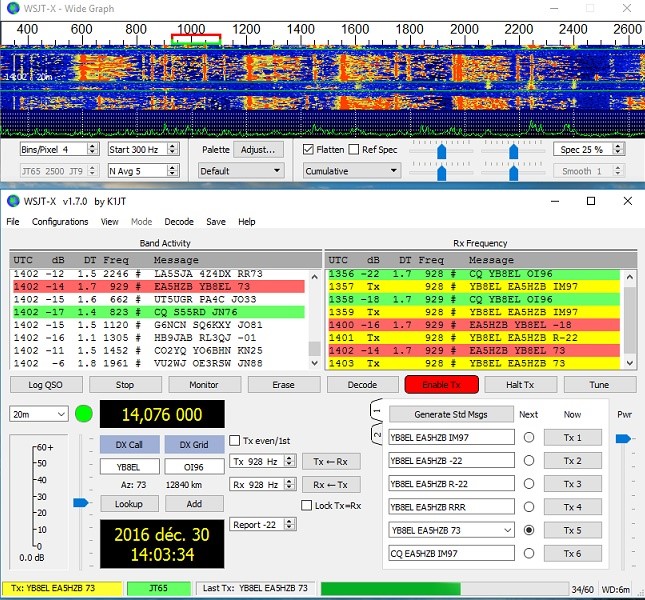Select decode row VU2WJ OE3RSW JN88
The height and width of the screenshot is (600, 645).
[159, 364]
